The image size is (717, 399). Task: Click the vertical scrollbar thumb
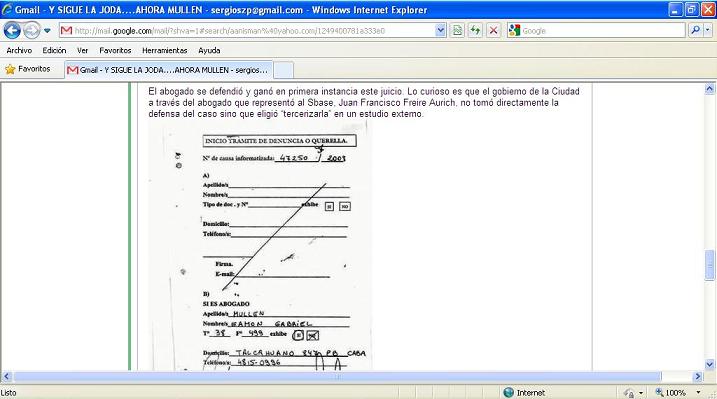[x=710, y=265]
